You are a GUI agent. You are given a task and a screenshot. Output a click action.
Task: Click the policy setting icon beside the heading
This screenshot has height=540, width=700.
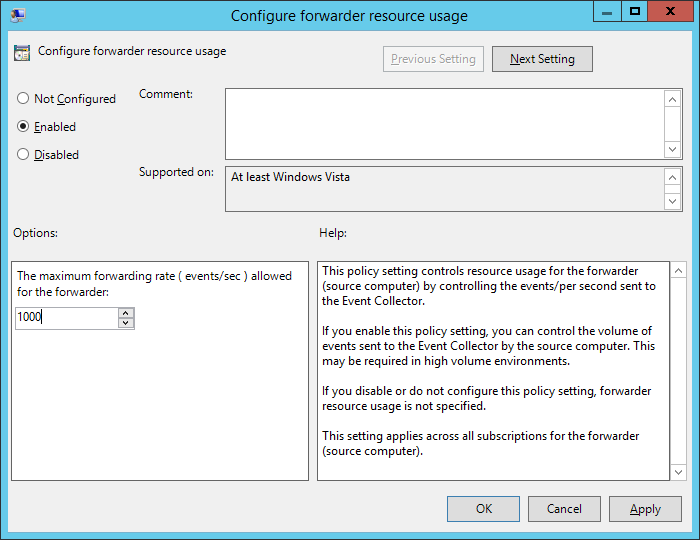(22, 53)
